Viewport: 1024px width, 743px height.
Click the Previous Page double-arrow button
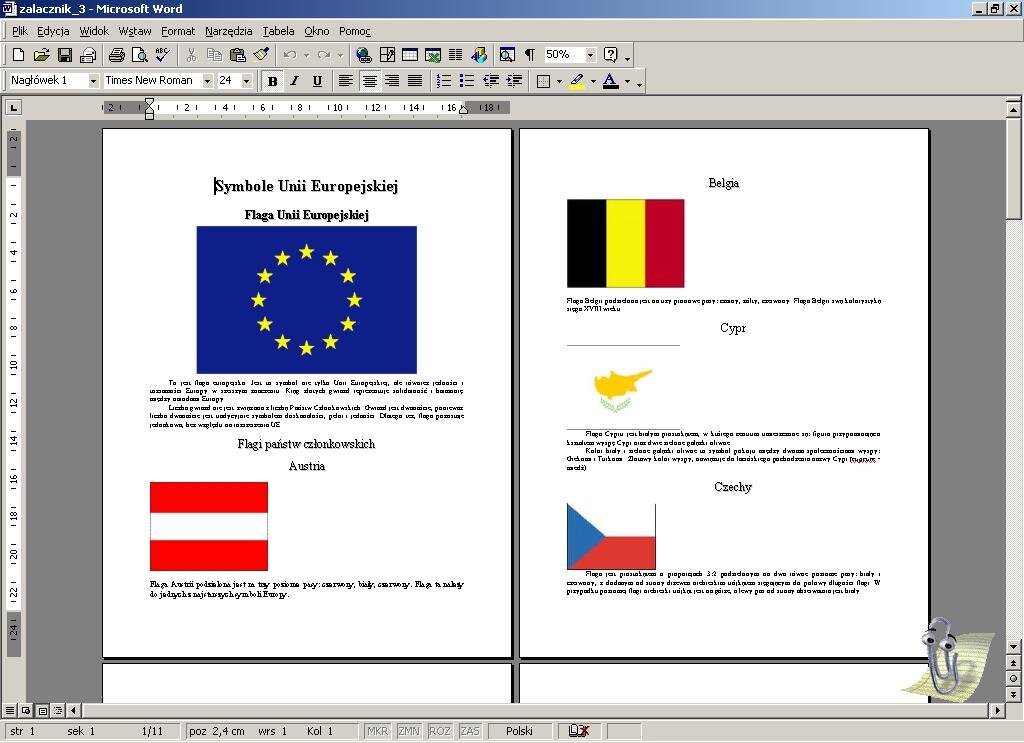[x=1013, y=663]
